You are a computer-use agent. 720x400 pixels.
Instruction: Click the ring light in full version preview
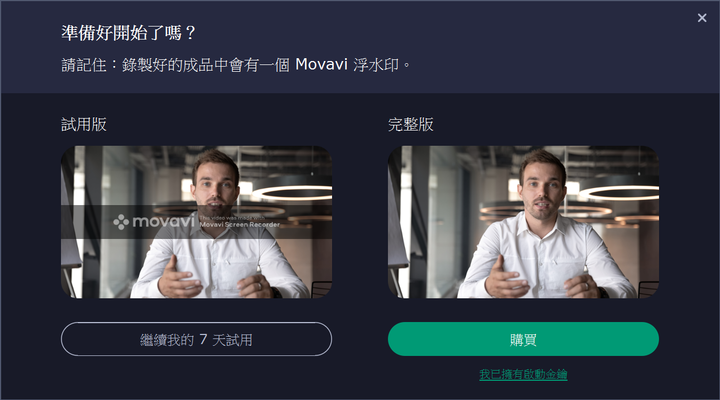click(619, 193)
